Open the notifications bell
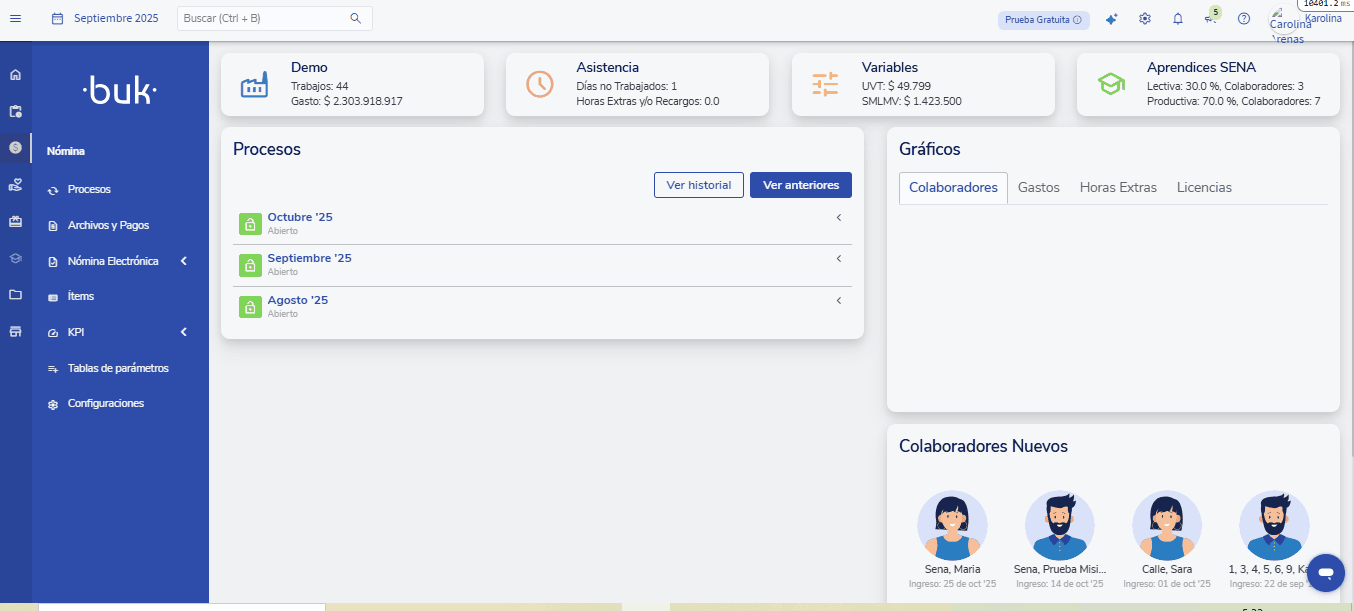Image resolution: width=1354 pixels, height=611 pixels. (1178, 19)
